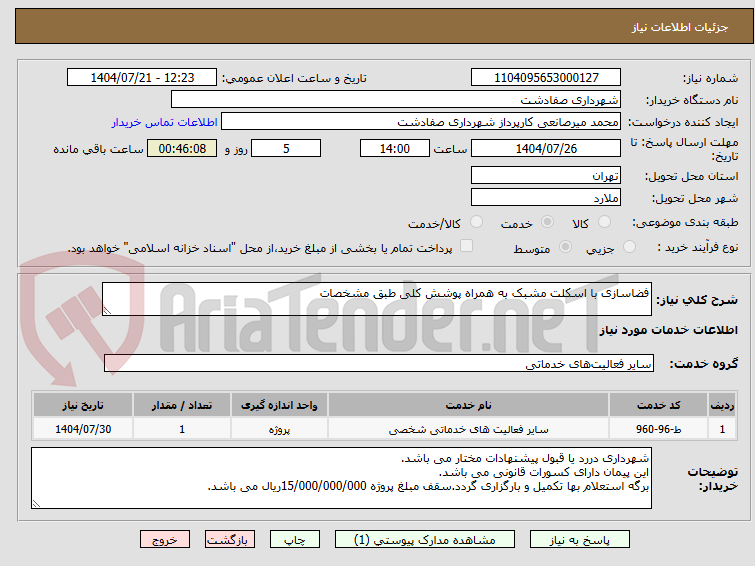Click the 14:00 time field

[x=394, y=148]
